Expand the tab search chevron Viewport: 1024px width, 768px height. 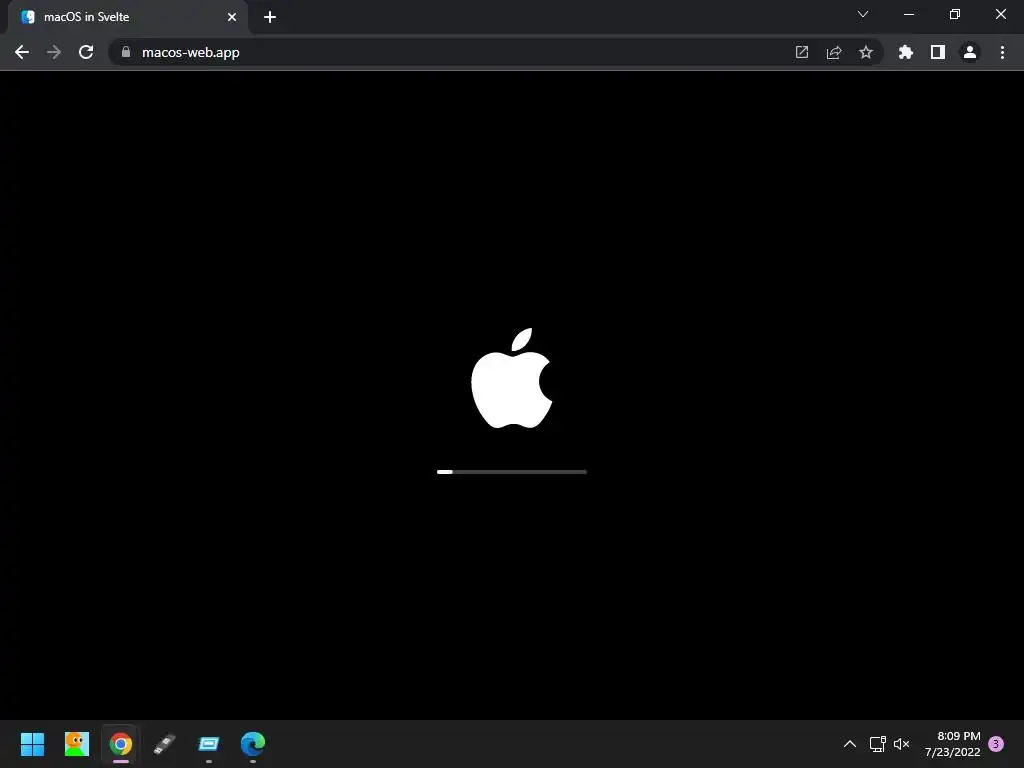point(863,14)
